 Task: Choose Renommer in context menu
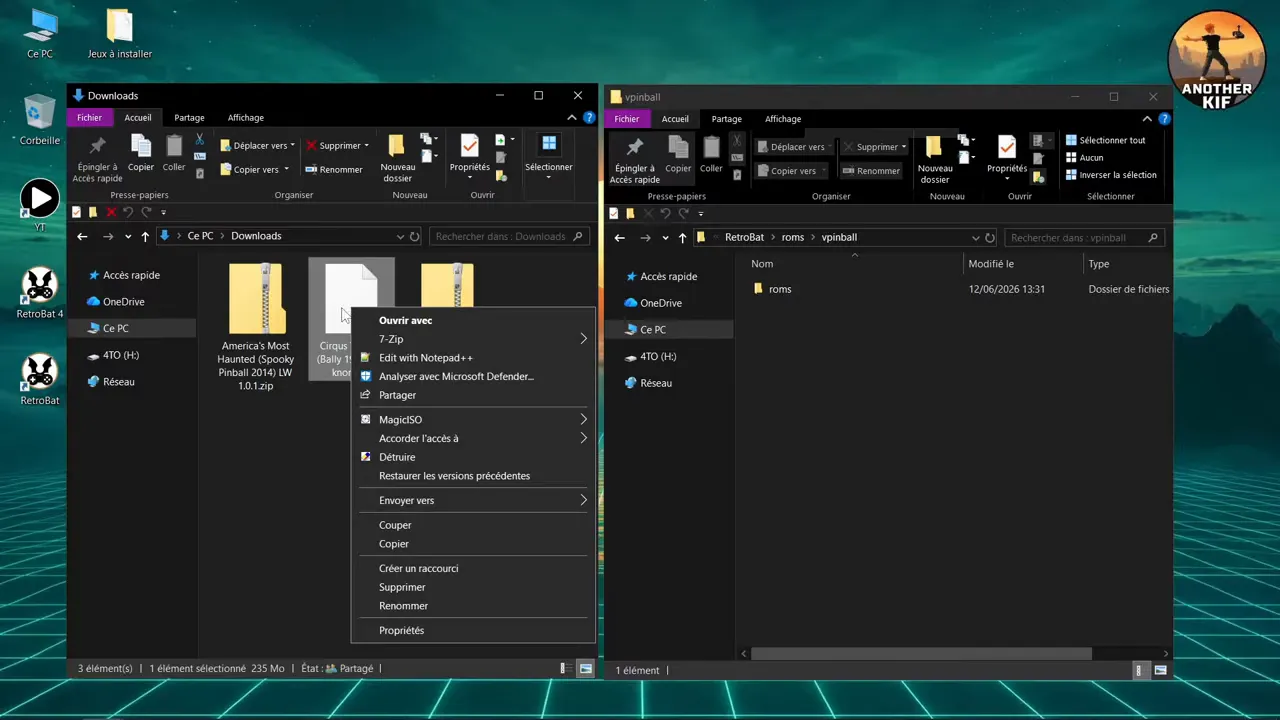click(x=473, y=606)
